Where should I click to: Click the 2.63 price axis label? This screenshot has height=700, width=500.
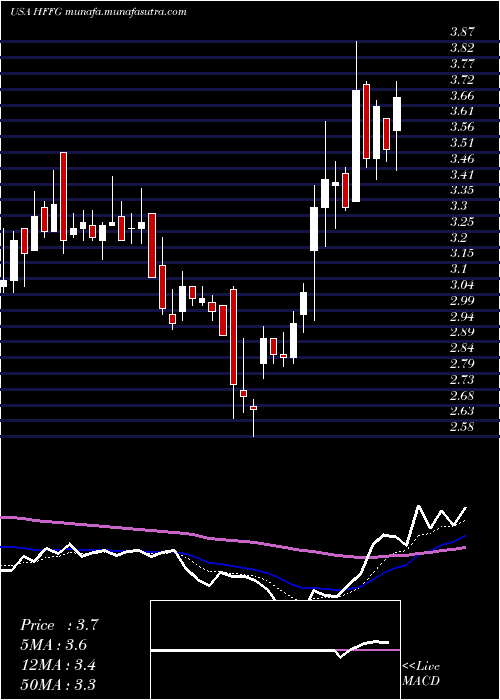coord(462,411)
